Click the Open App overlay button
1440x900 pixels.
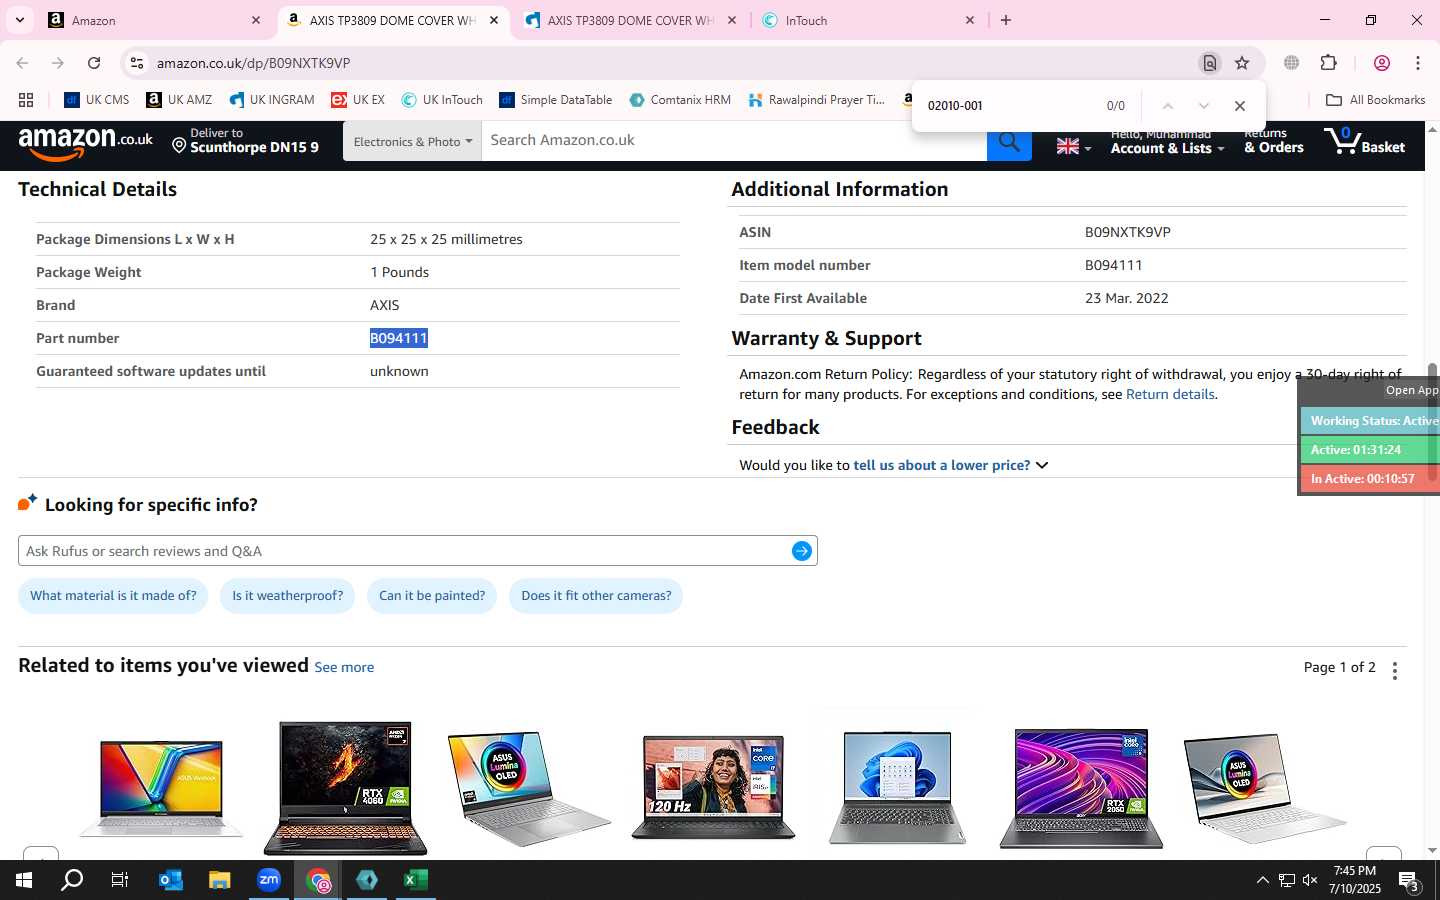[x=1411, y=390]
